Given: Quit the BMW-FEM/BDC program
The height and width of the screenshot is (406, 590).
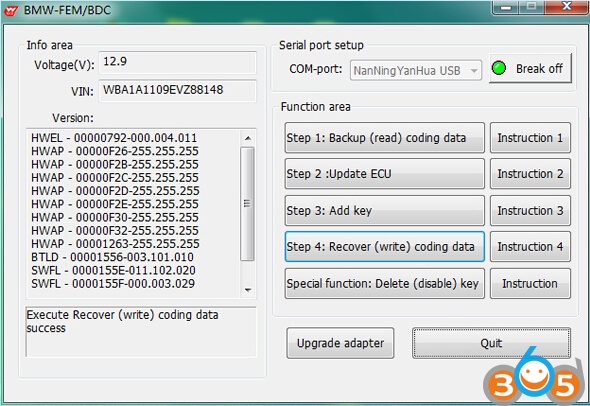Looking at the screenshot, I should coord(491,343).
